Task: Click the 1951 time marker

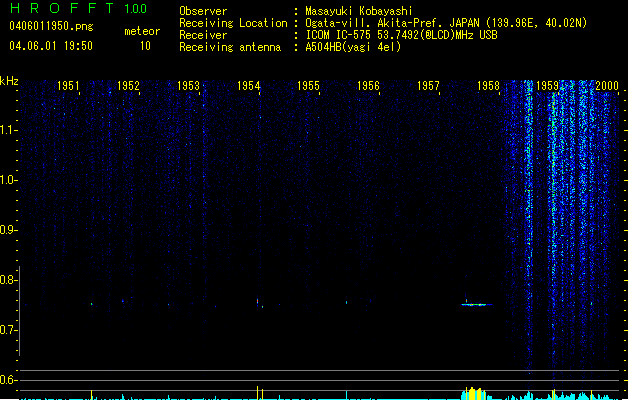Action: click(x=68, y=86)
